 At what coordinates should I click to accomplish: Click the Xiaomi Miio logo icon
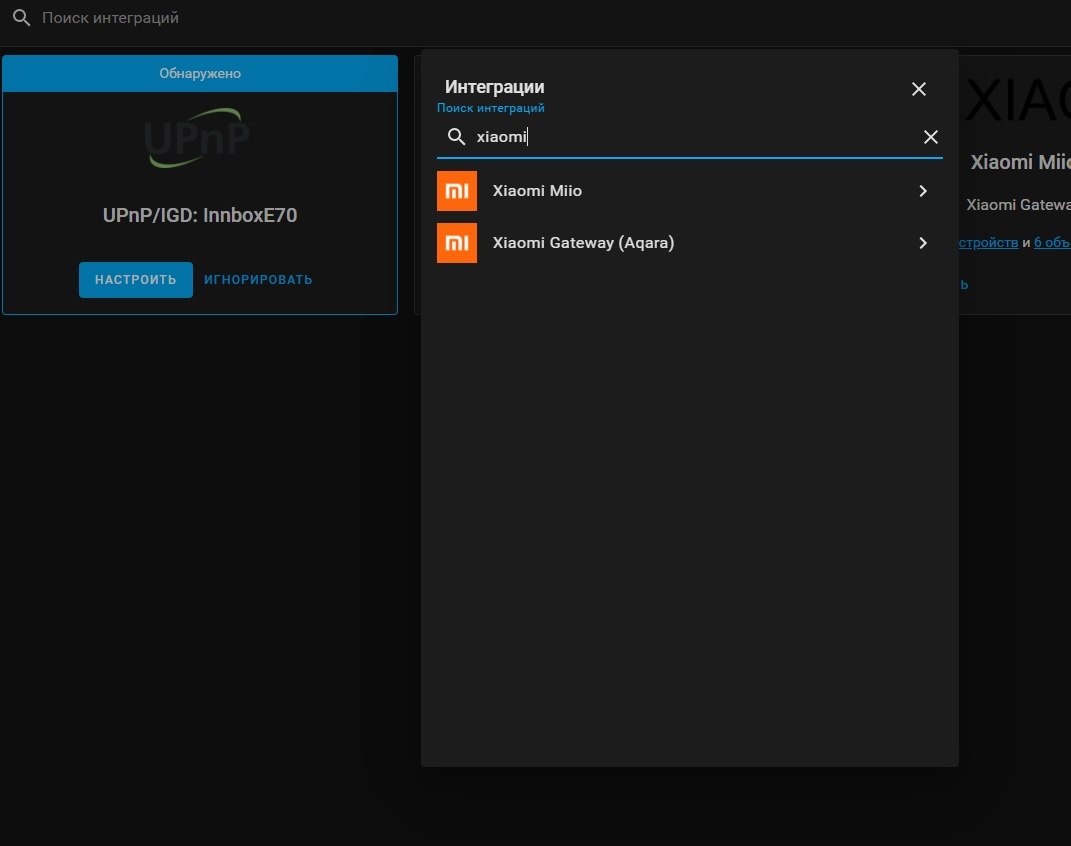point(457,191)
